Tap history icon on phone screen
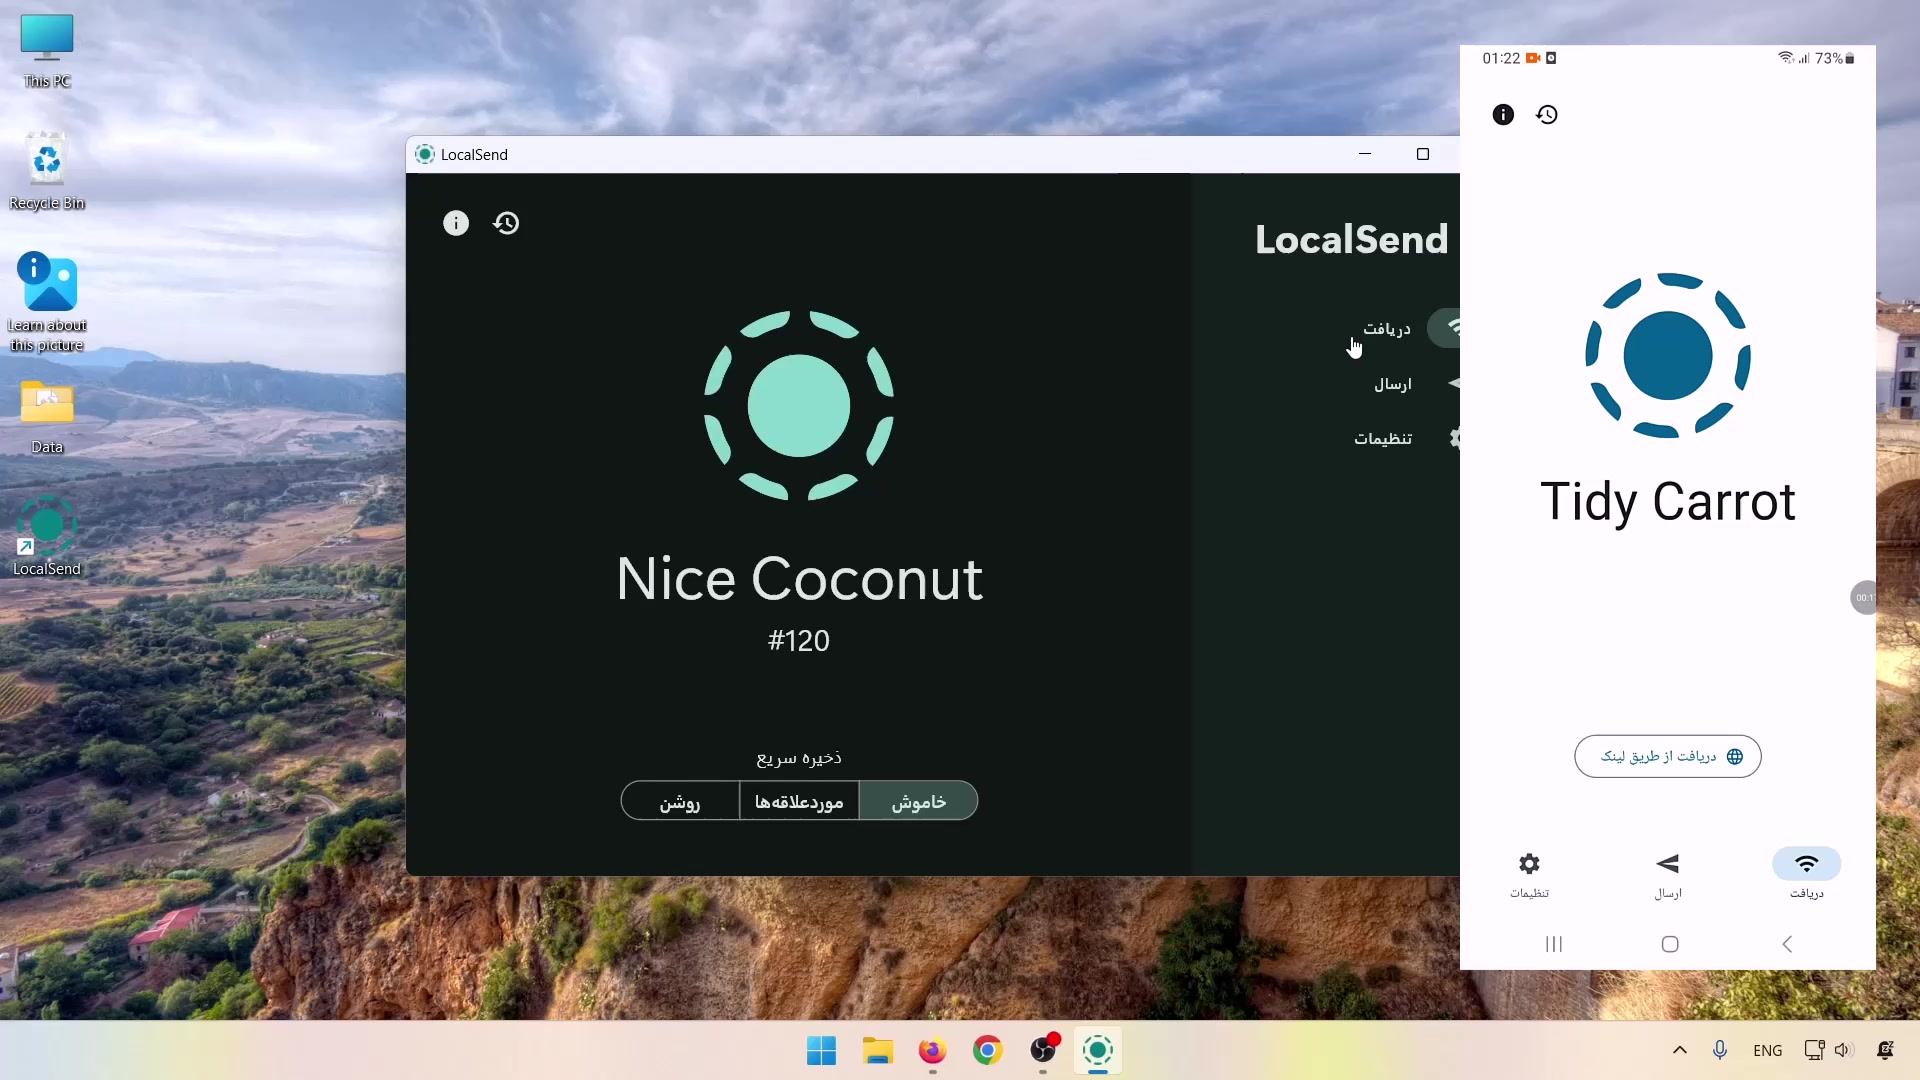 pyautogui.click(x=1547, y=115)
